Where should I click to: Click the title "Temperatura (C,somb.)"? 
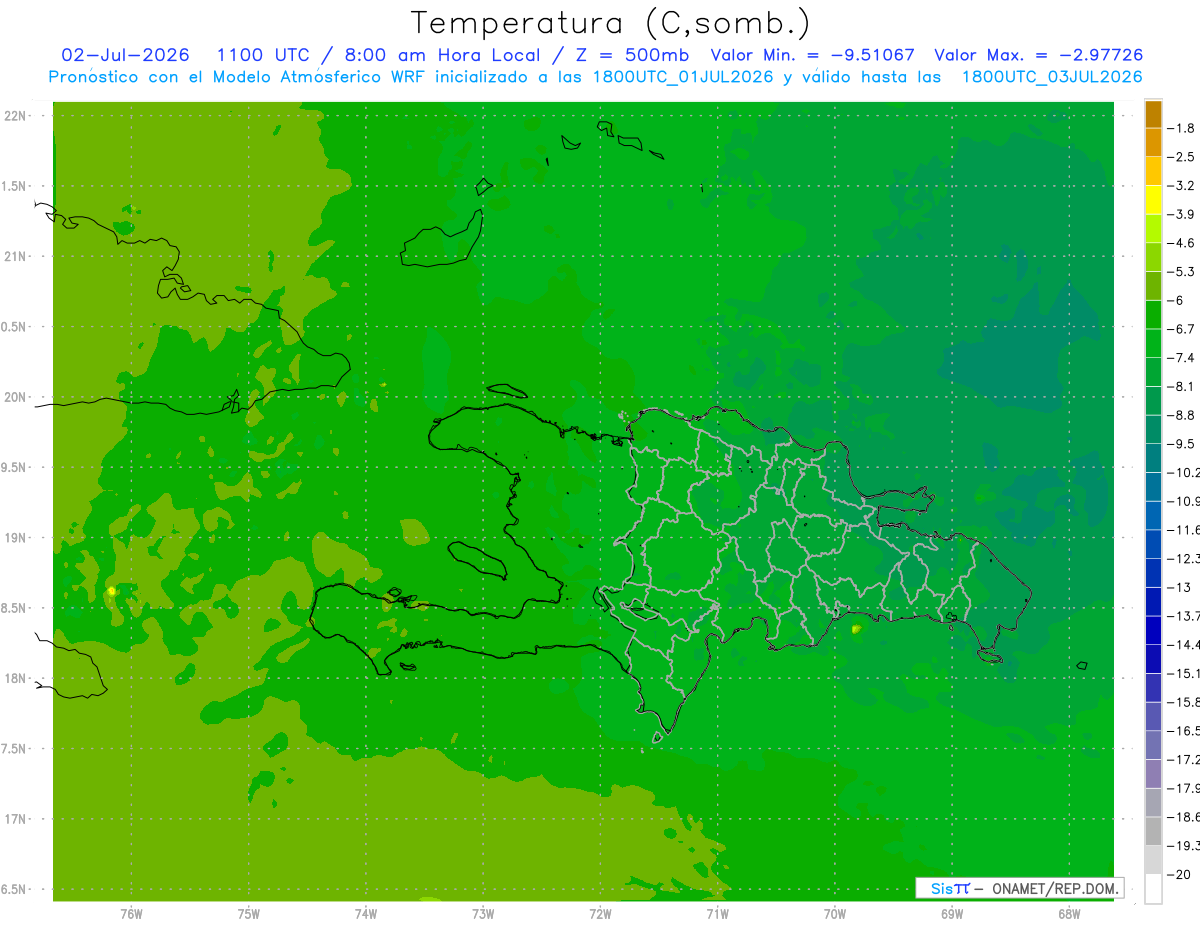[610, 23]
